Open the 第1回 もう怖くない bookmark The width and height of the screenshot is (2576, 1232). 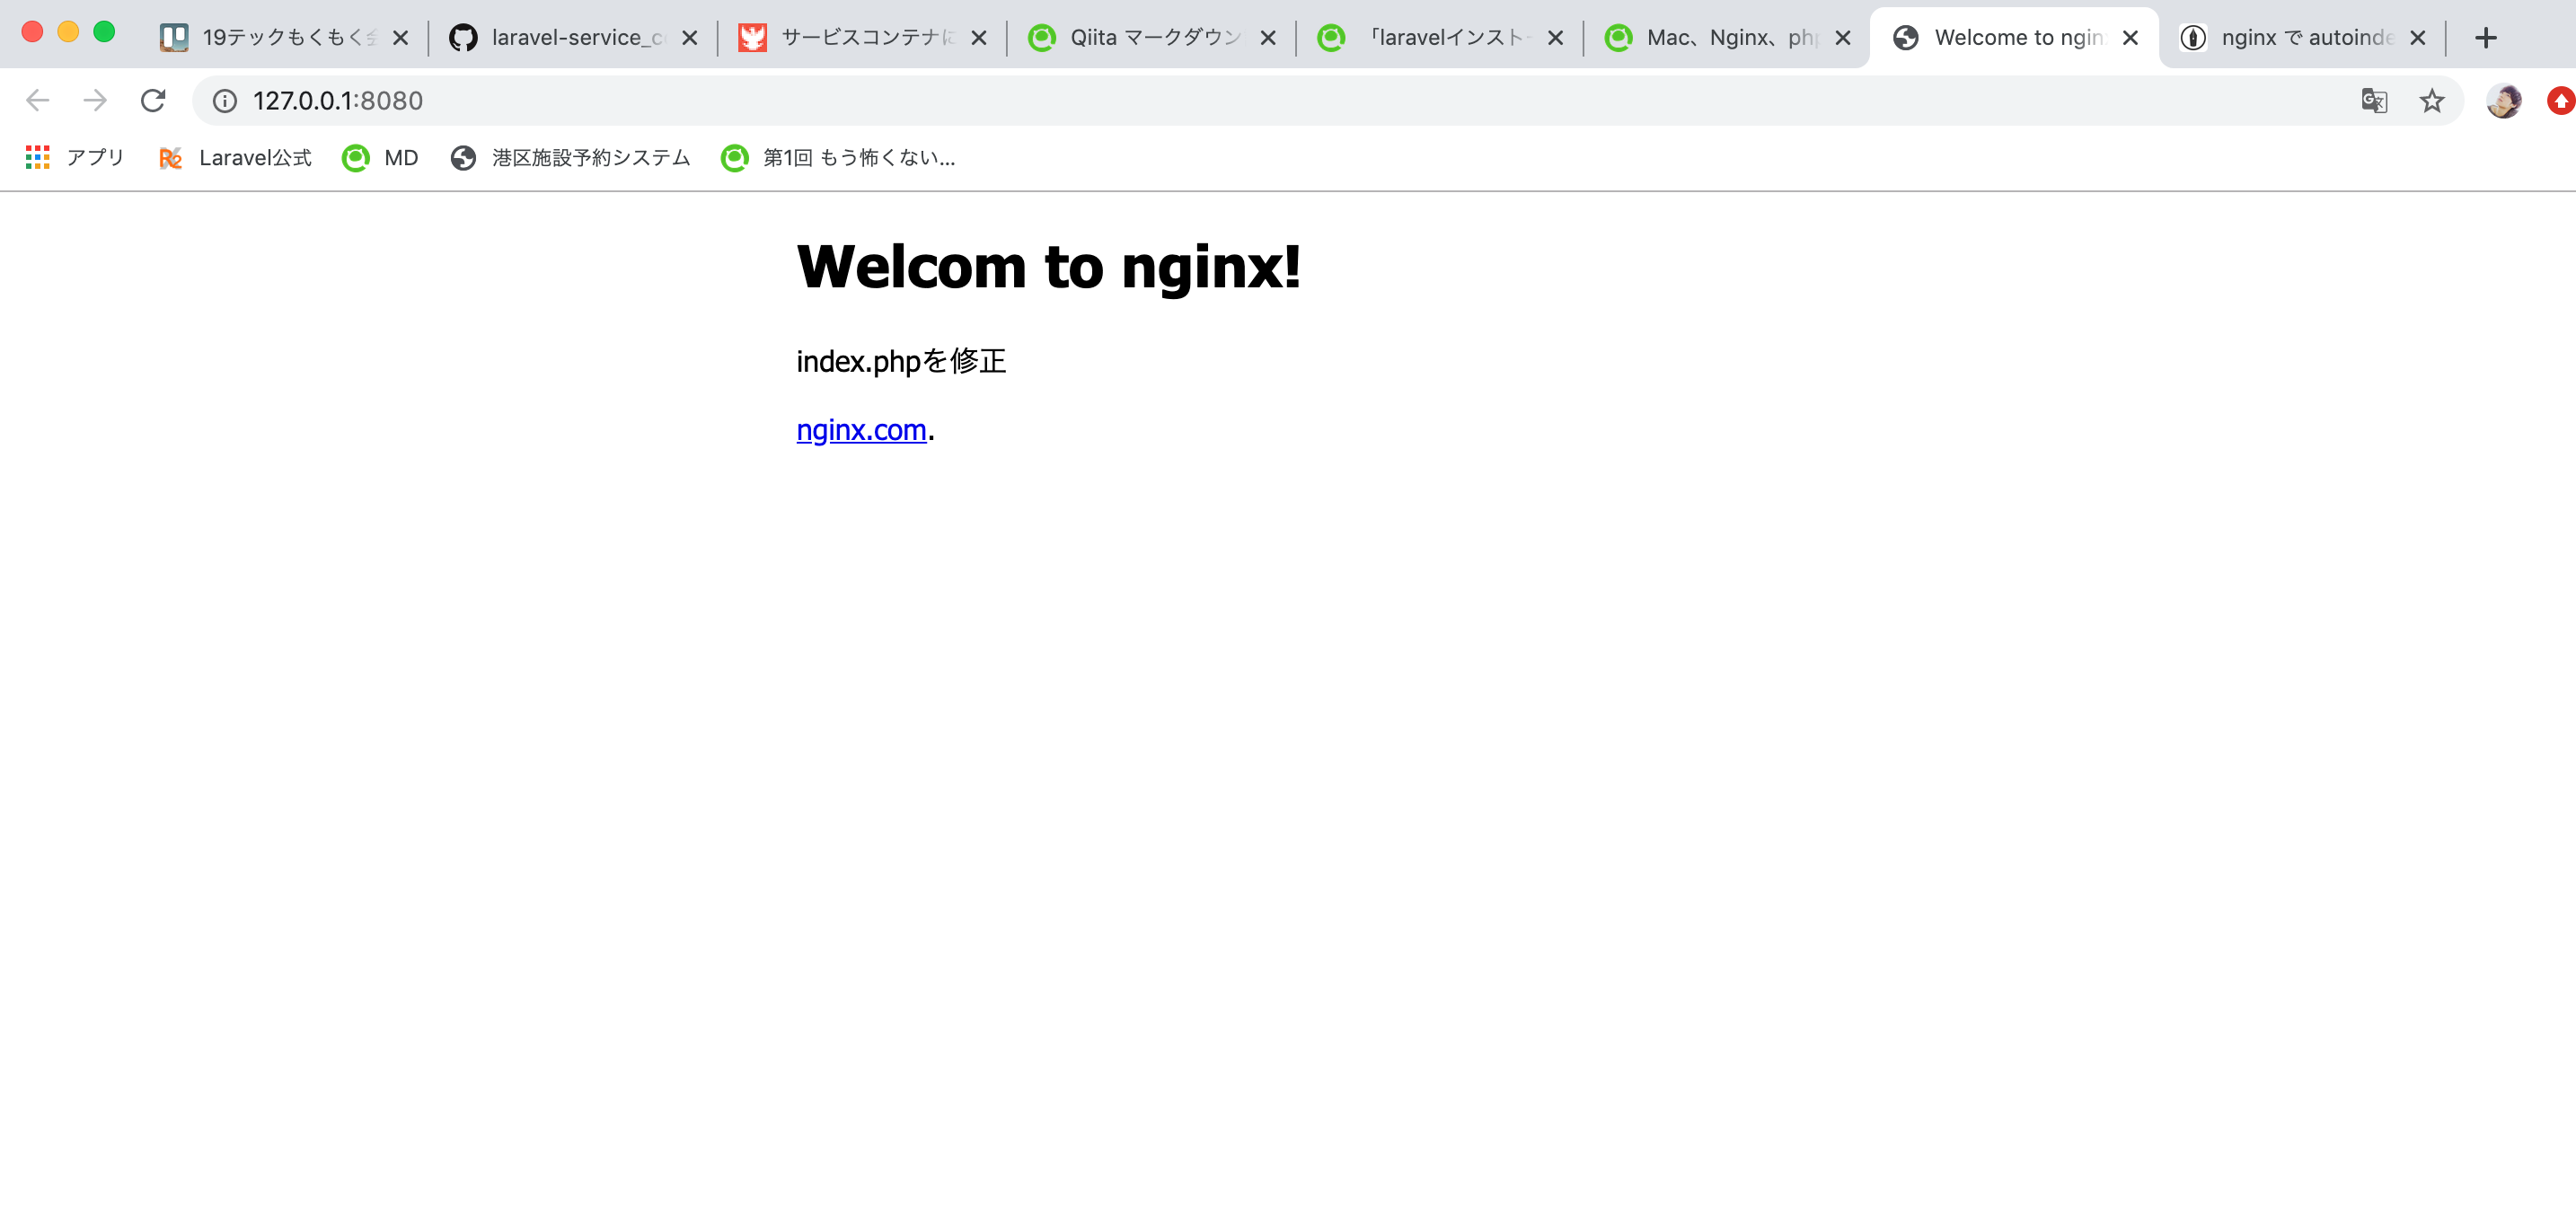tap(838, 158)
